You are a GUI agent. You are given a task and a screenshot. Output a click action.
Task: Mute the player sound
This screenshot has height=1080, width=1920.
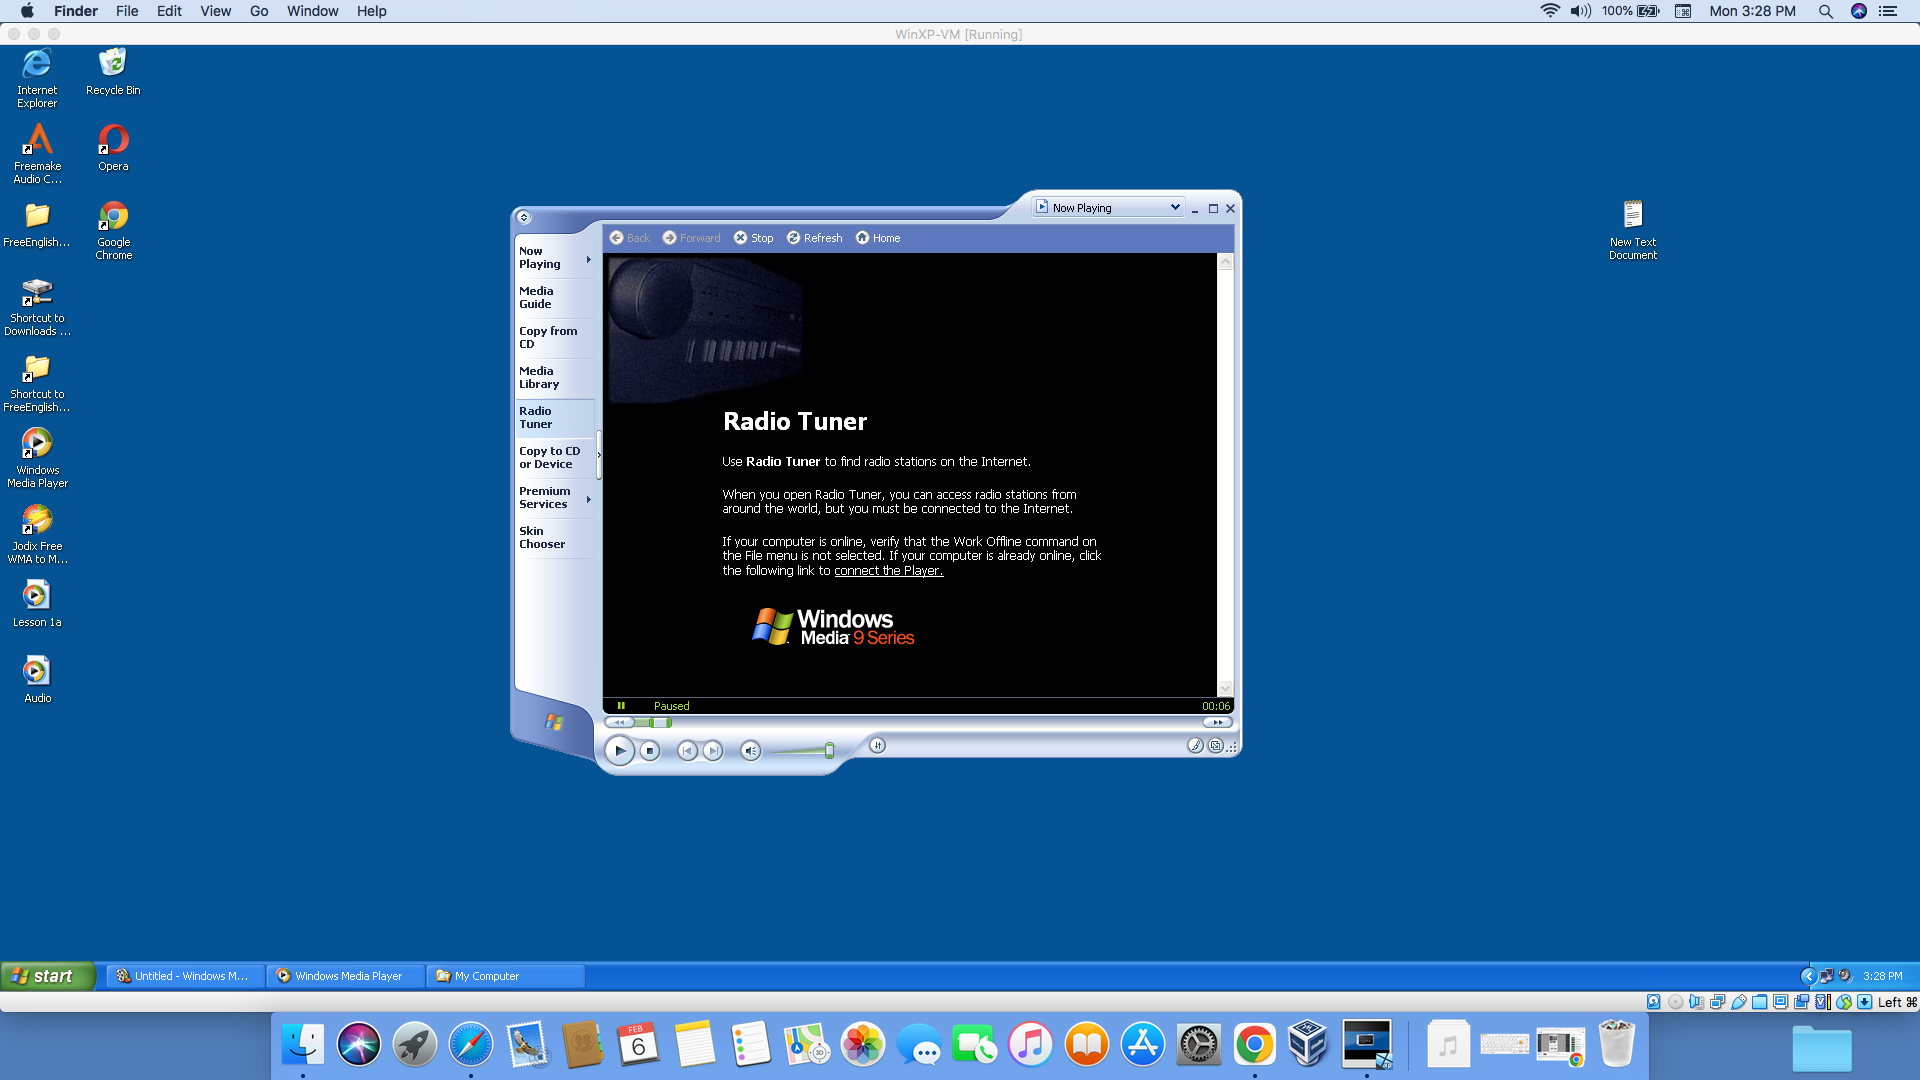click(750, 750)
